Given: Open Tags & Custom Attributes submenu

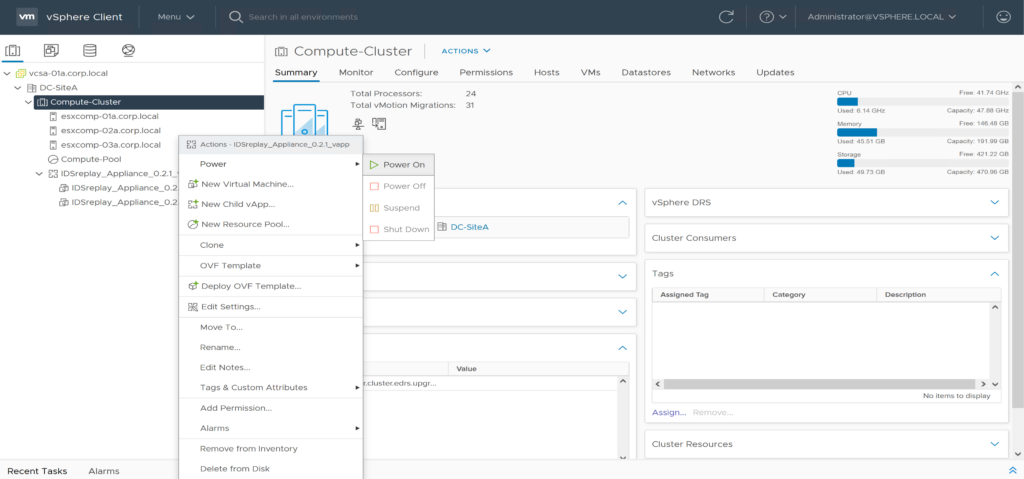Looking at the screenshot, I should pos(271,388).
